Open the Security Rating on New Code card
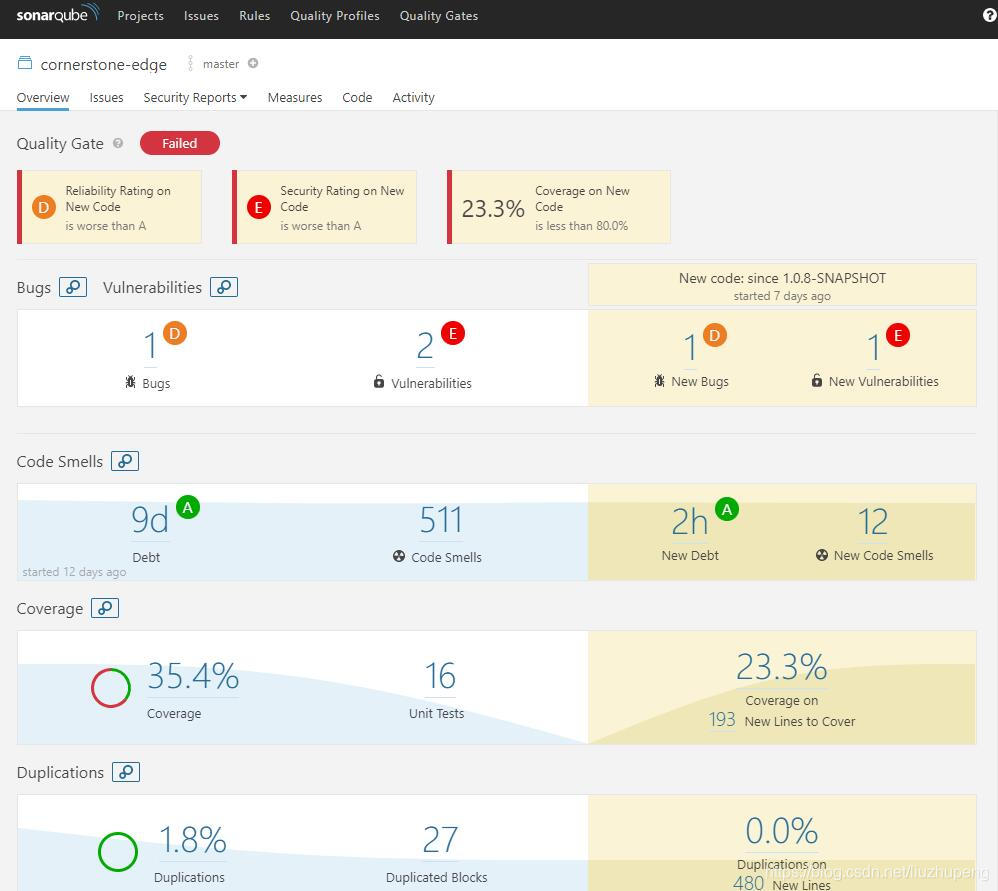 (324, 207)
